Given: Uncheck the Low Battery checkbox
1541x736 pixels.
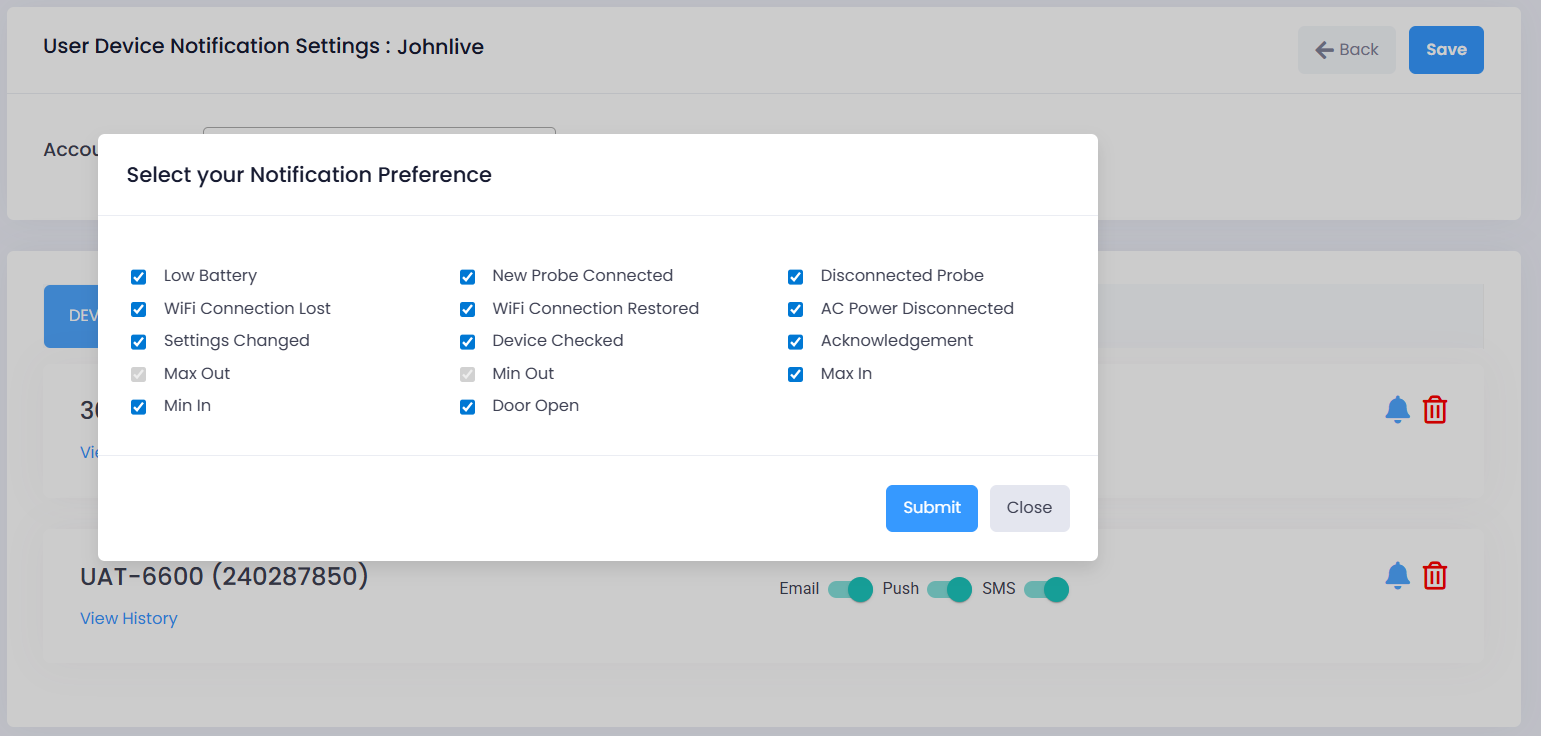Looking at the screenshot, I should (139, 277).
